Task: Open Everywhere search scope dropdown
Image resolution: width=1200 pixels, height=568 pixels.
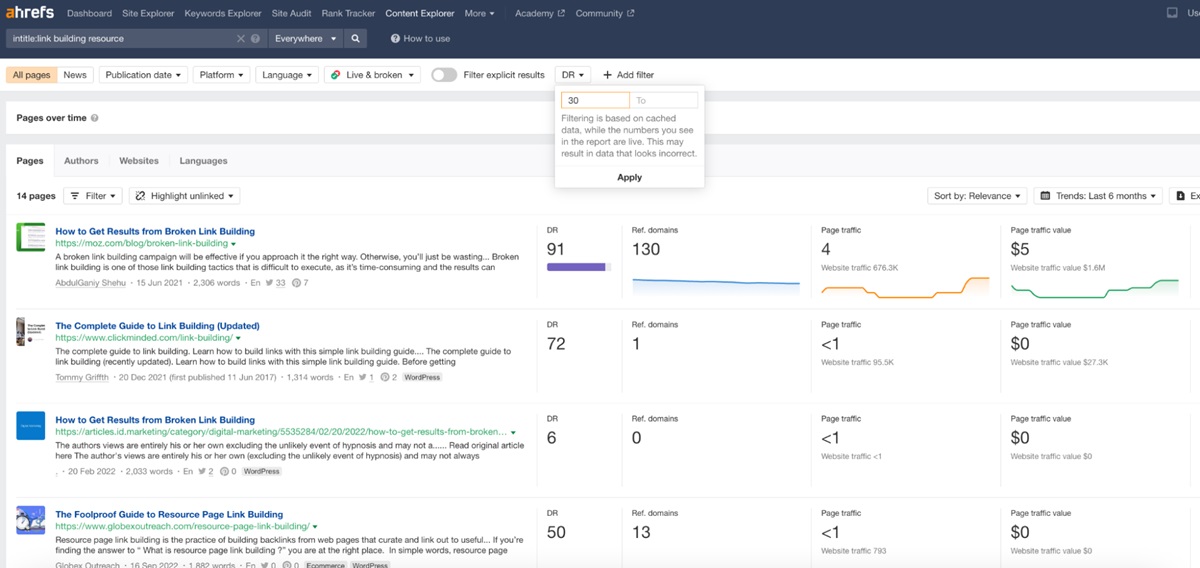Action: click(307, 38)
